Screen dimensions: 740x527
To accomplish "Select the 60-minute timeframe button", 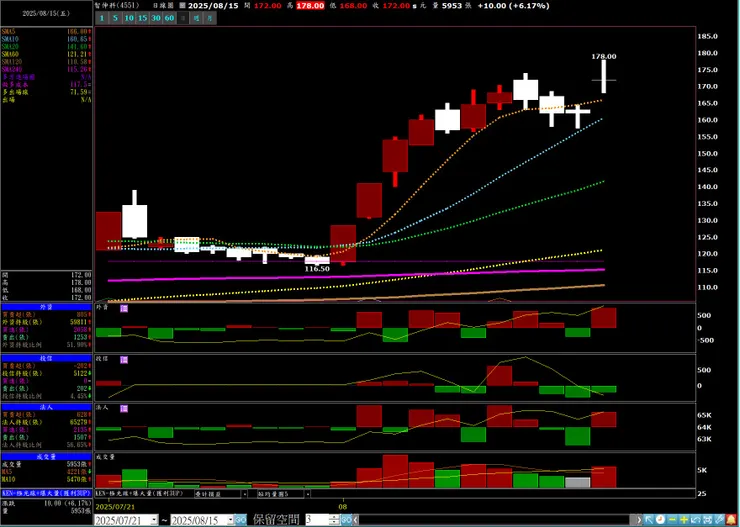I will [169, 18].
